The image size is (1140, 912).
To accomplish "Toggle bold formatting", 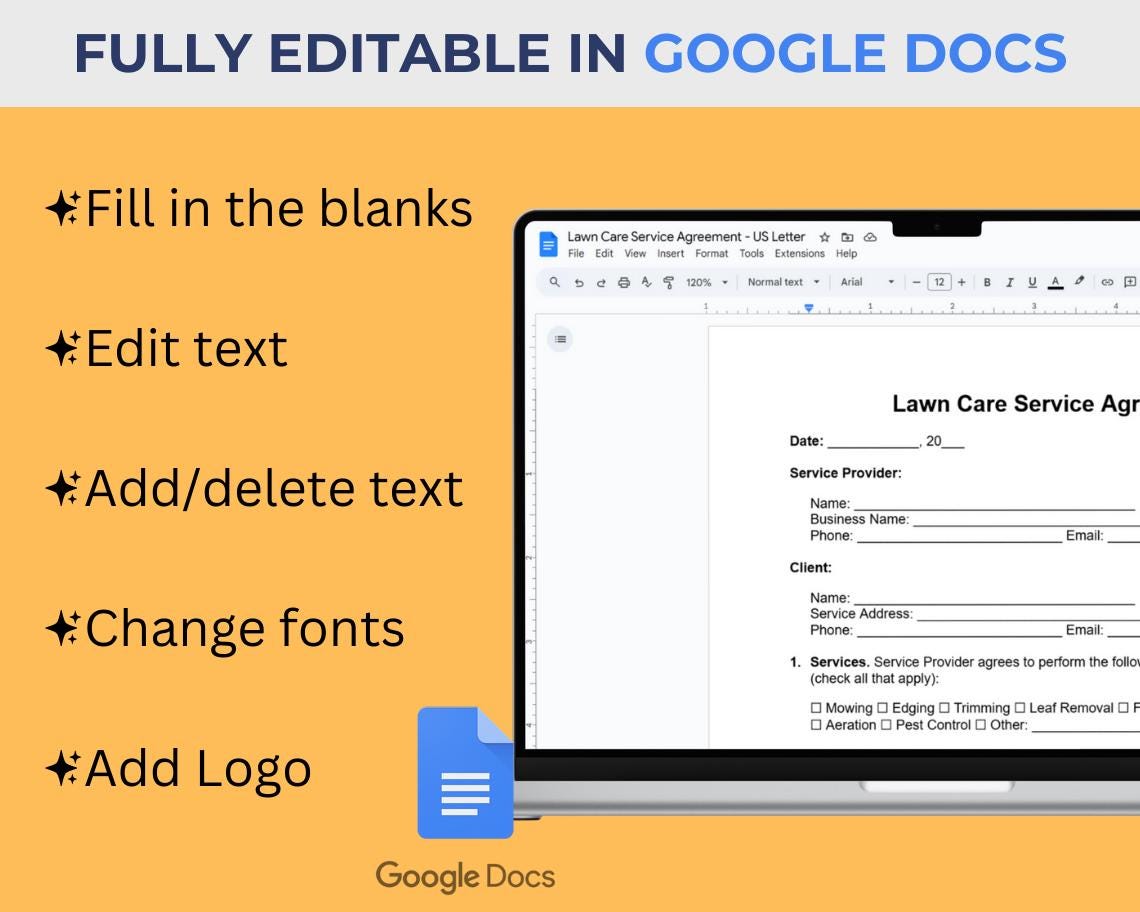I will [x=987, y=282].
